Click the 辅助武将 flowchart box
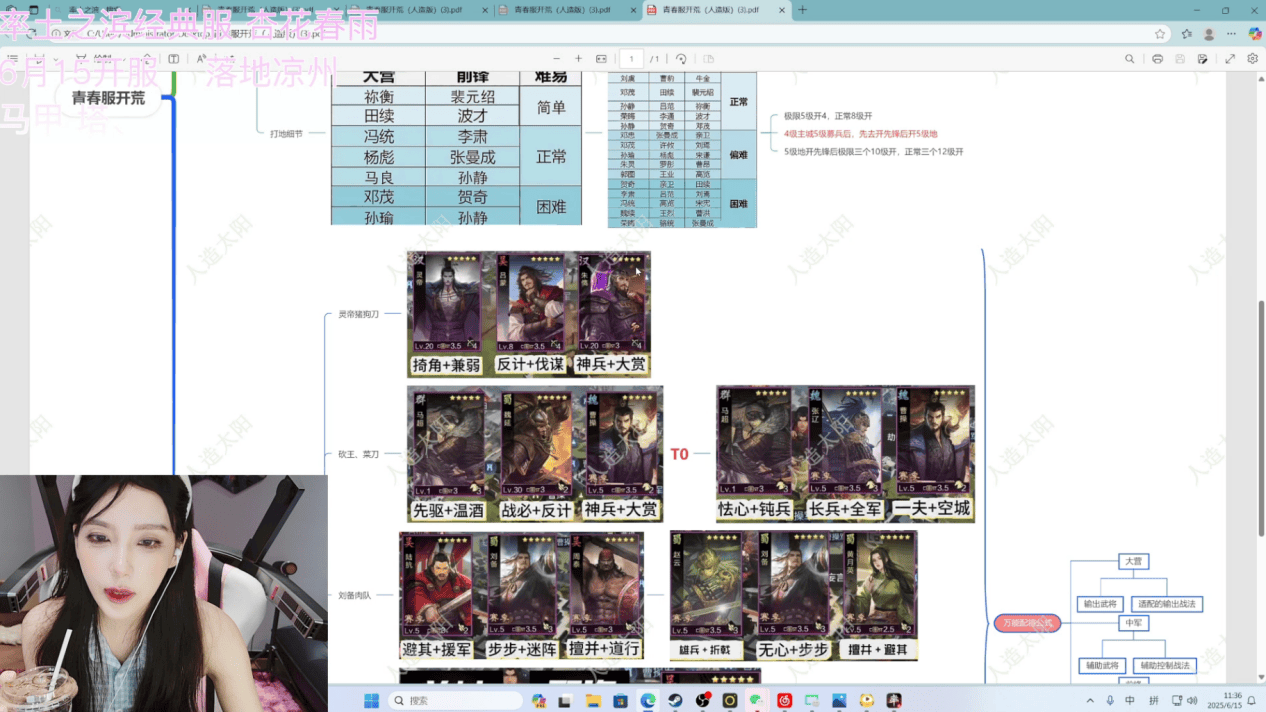Screen dimensions: 1266x712 pyautogui.click(x=1100, y=665)
